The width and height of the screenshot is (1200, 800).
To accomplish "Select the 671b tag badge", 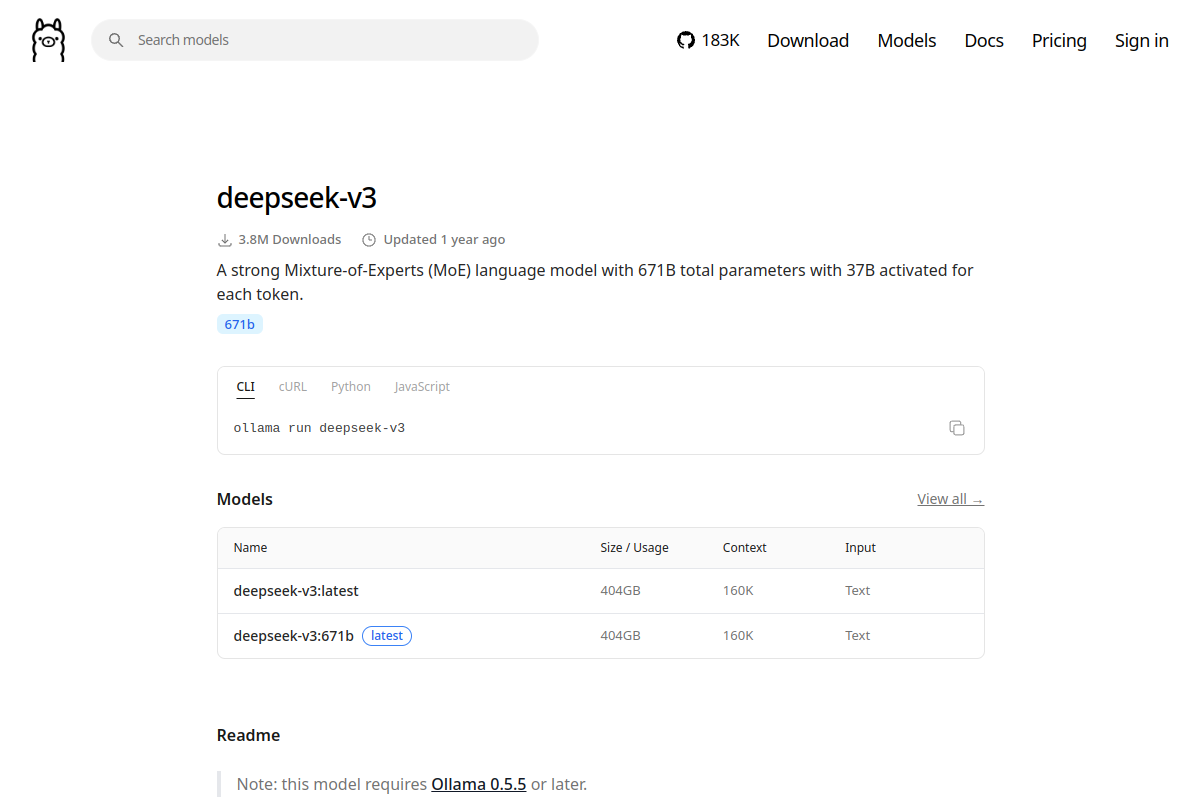I will pyautogui.click(x=240, y=324).
